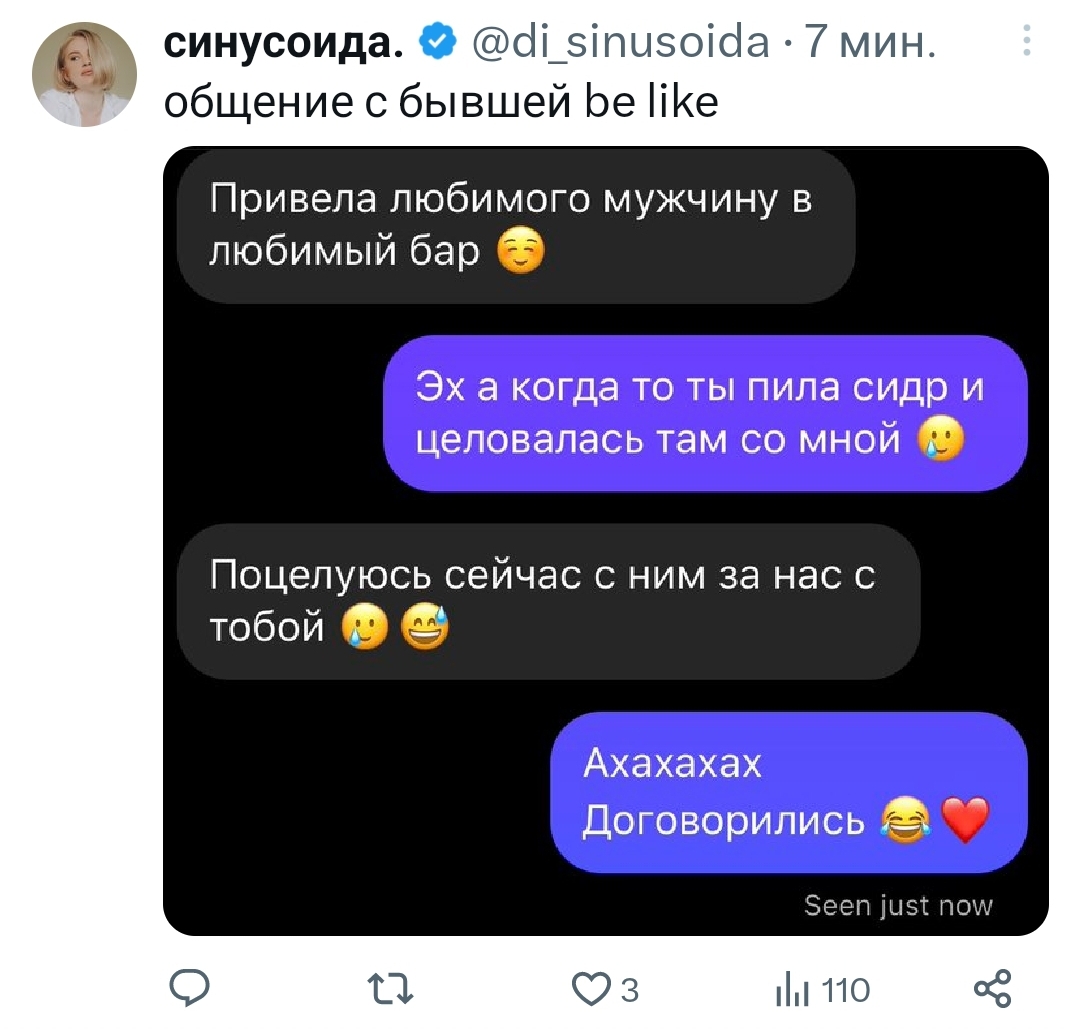
Task: Click the "7 мин." timestamp
Action: tap(869, 43)
